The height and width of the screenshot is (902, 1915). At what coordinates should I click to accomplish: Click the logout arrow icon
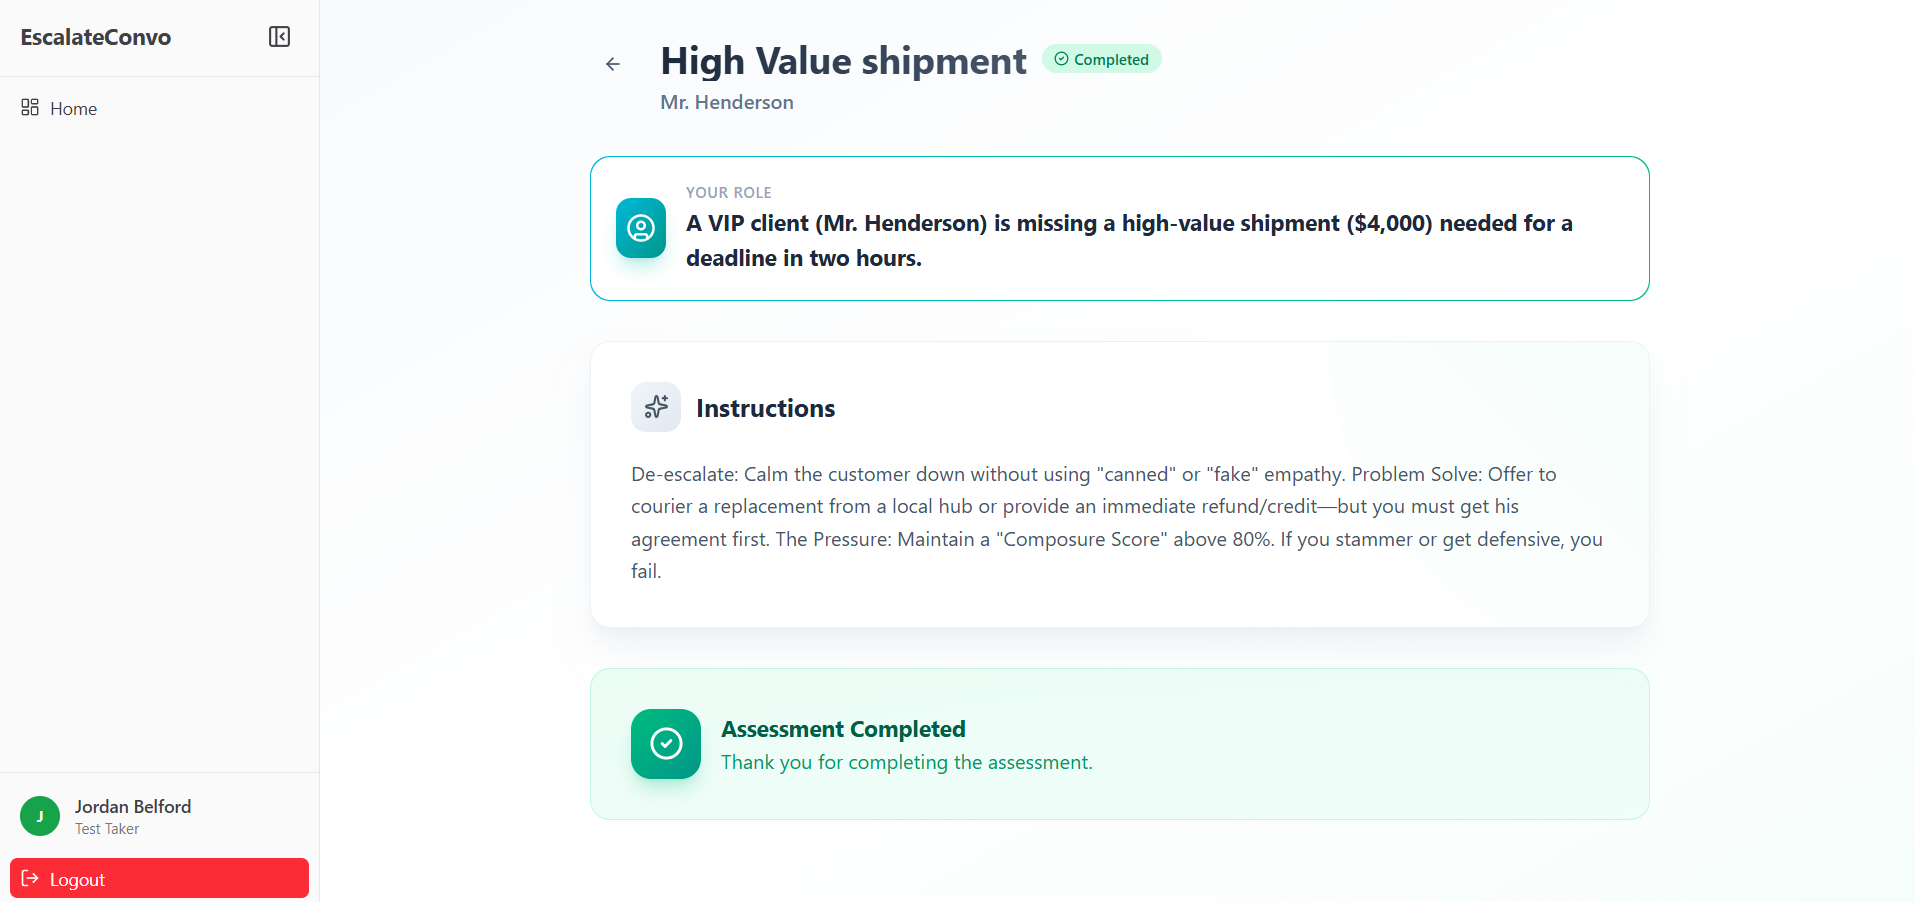[30, 878]
